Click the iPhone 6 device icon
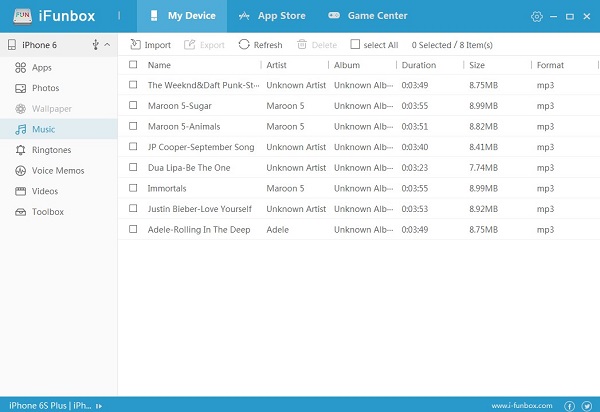 [x=12, y=45]
